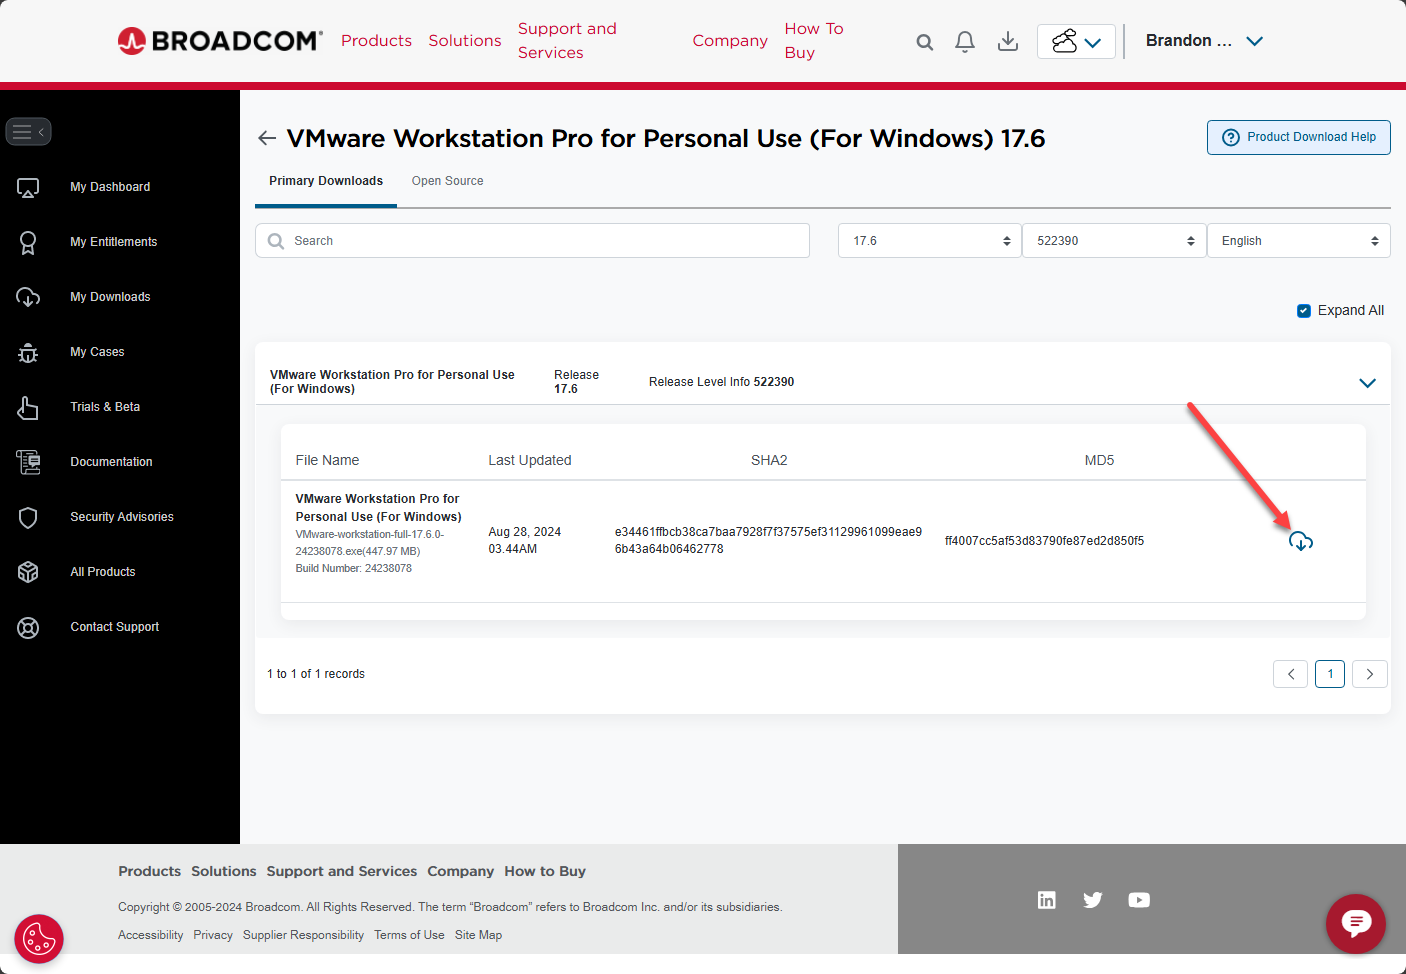The height and width of the screenshot is (974, 1406).
Task: Open the search magnifier in header
Action: point(925,42)
